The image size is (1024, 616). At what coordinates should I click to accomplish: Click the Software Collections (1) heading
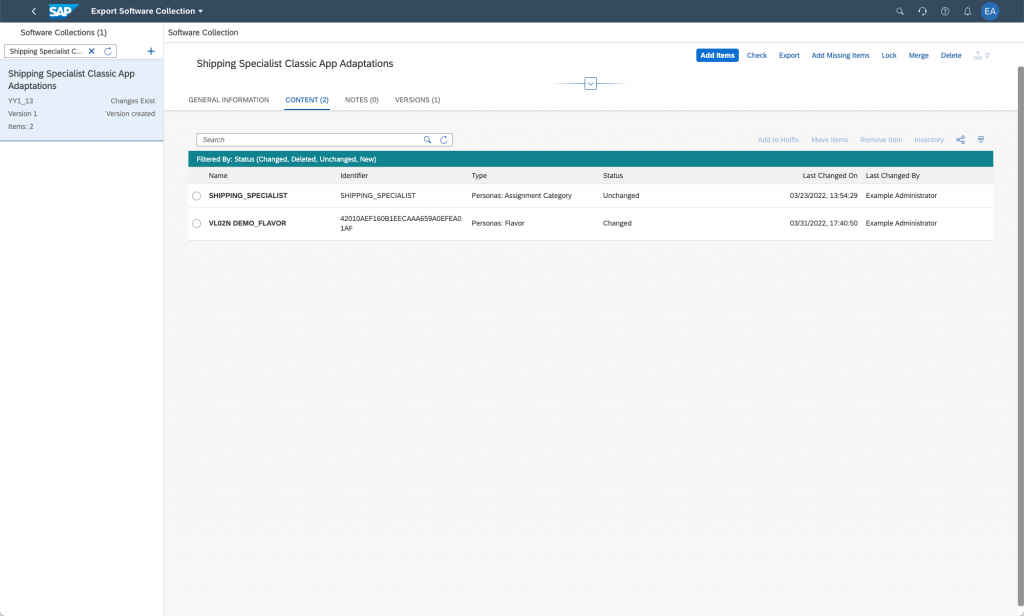pos(63,33)
